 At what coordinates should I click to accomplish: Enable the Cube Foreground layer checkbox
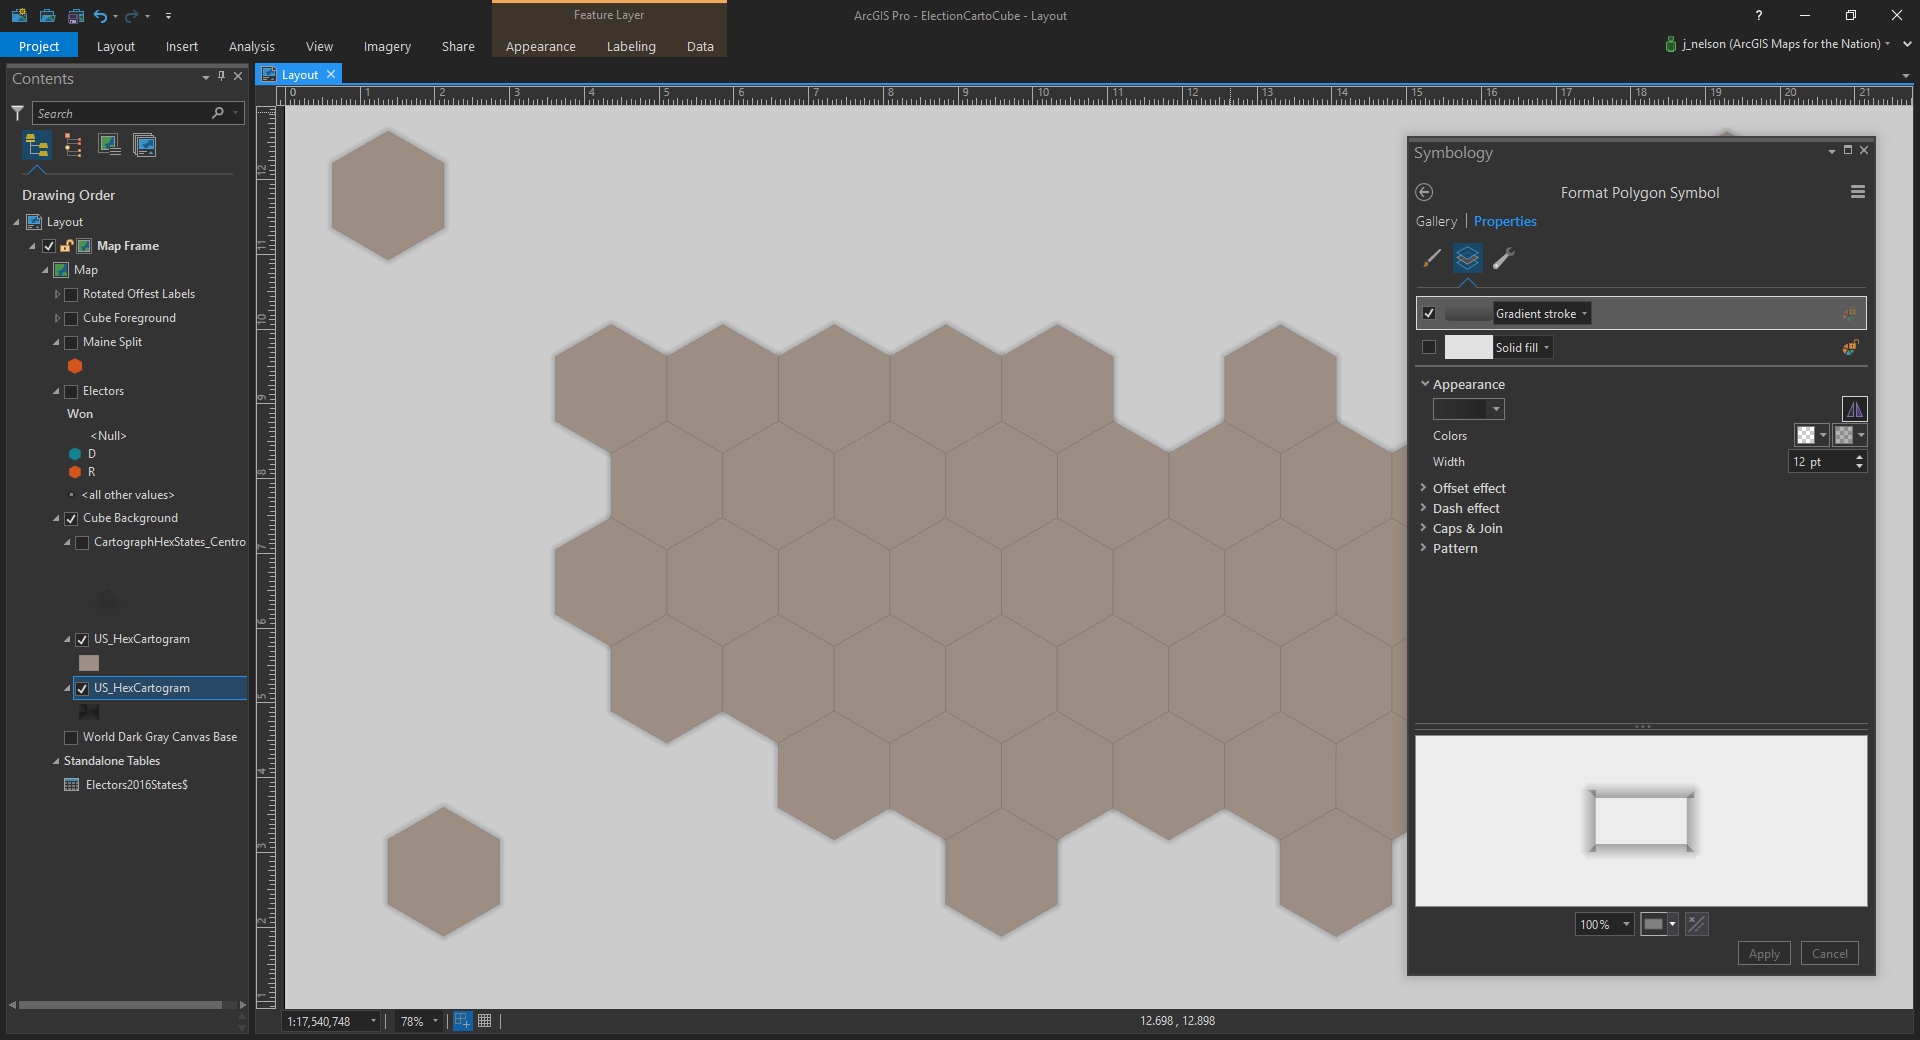click(71, 318)
